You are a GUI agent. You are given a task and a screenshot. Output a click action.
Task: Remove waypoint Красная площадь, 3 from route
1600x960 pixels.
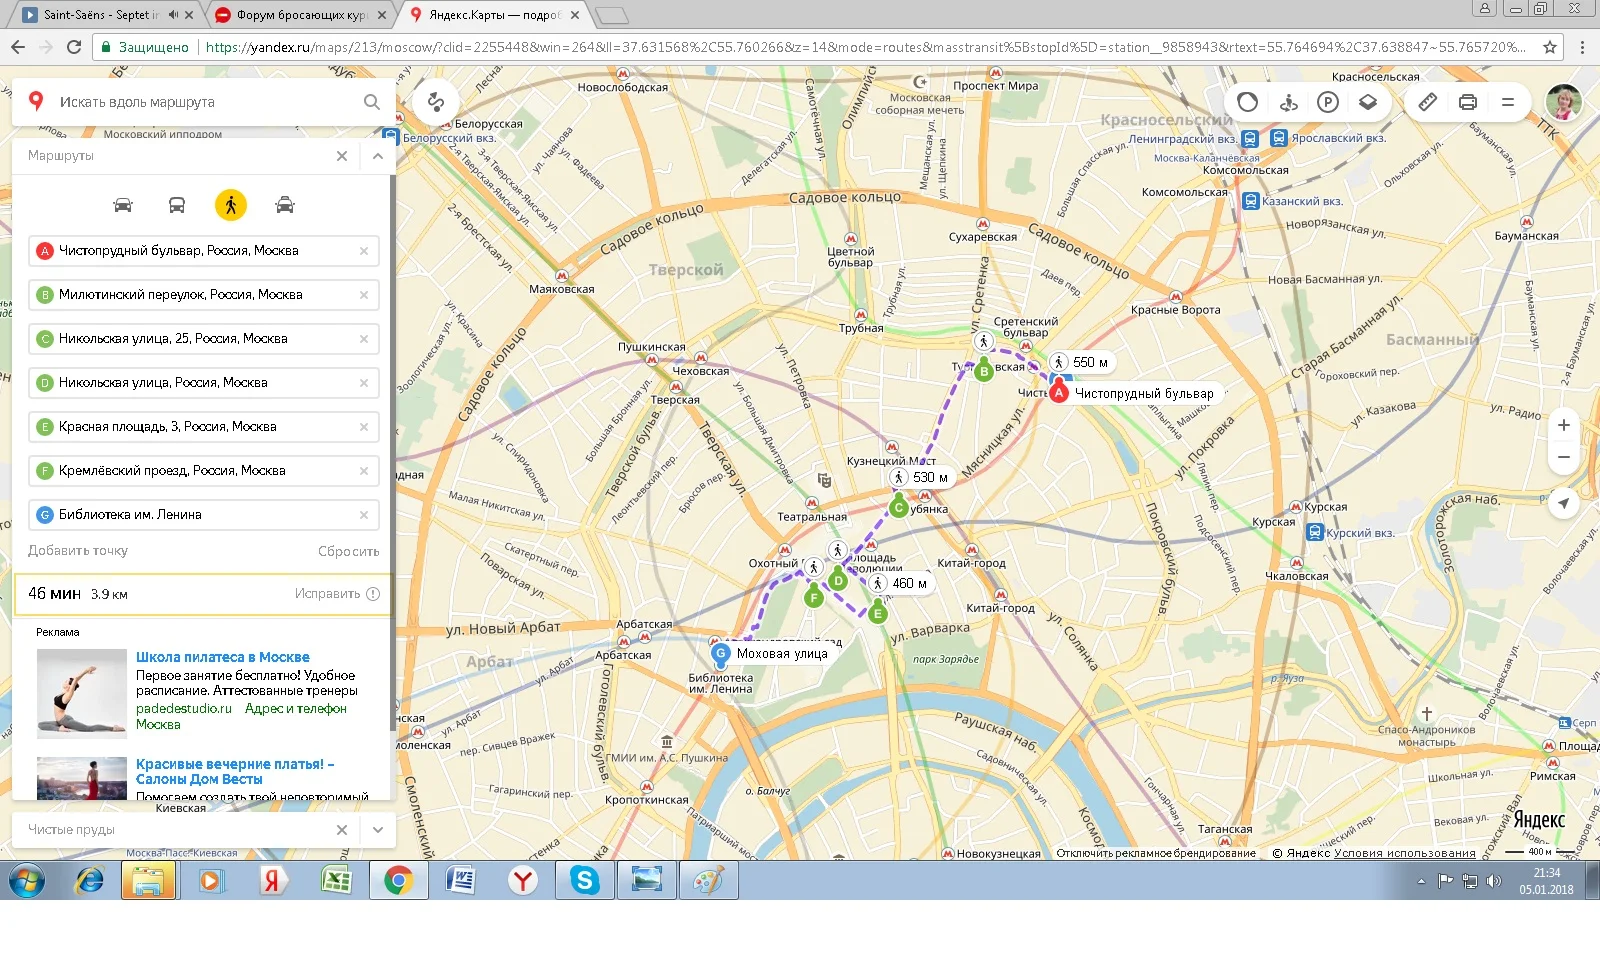click(x=364, y=427)
